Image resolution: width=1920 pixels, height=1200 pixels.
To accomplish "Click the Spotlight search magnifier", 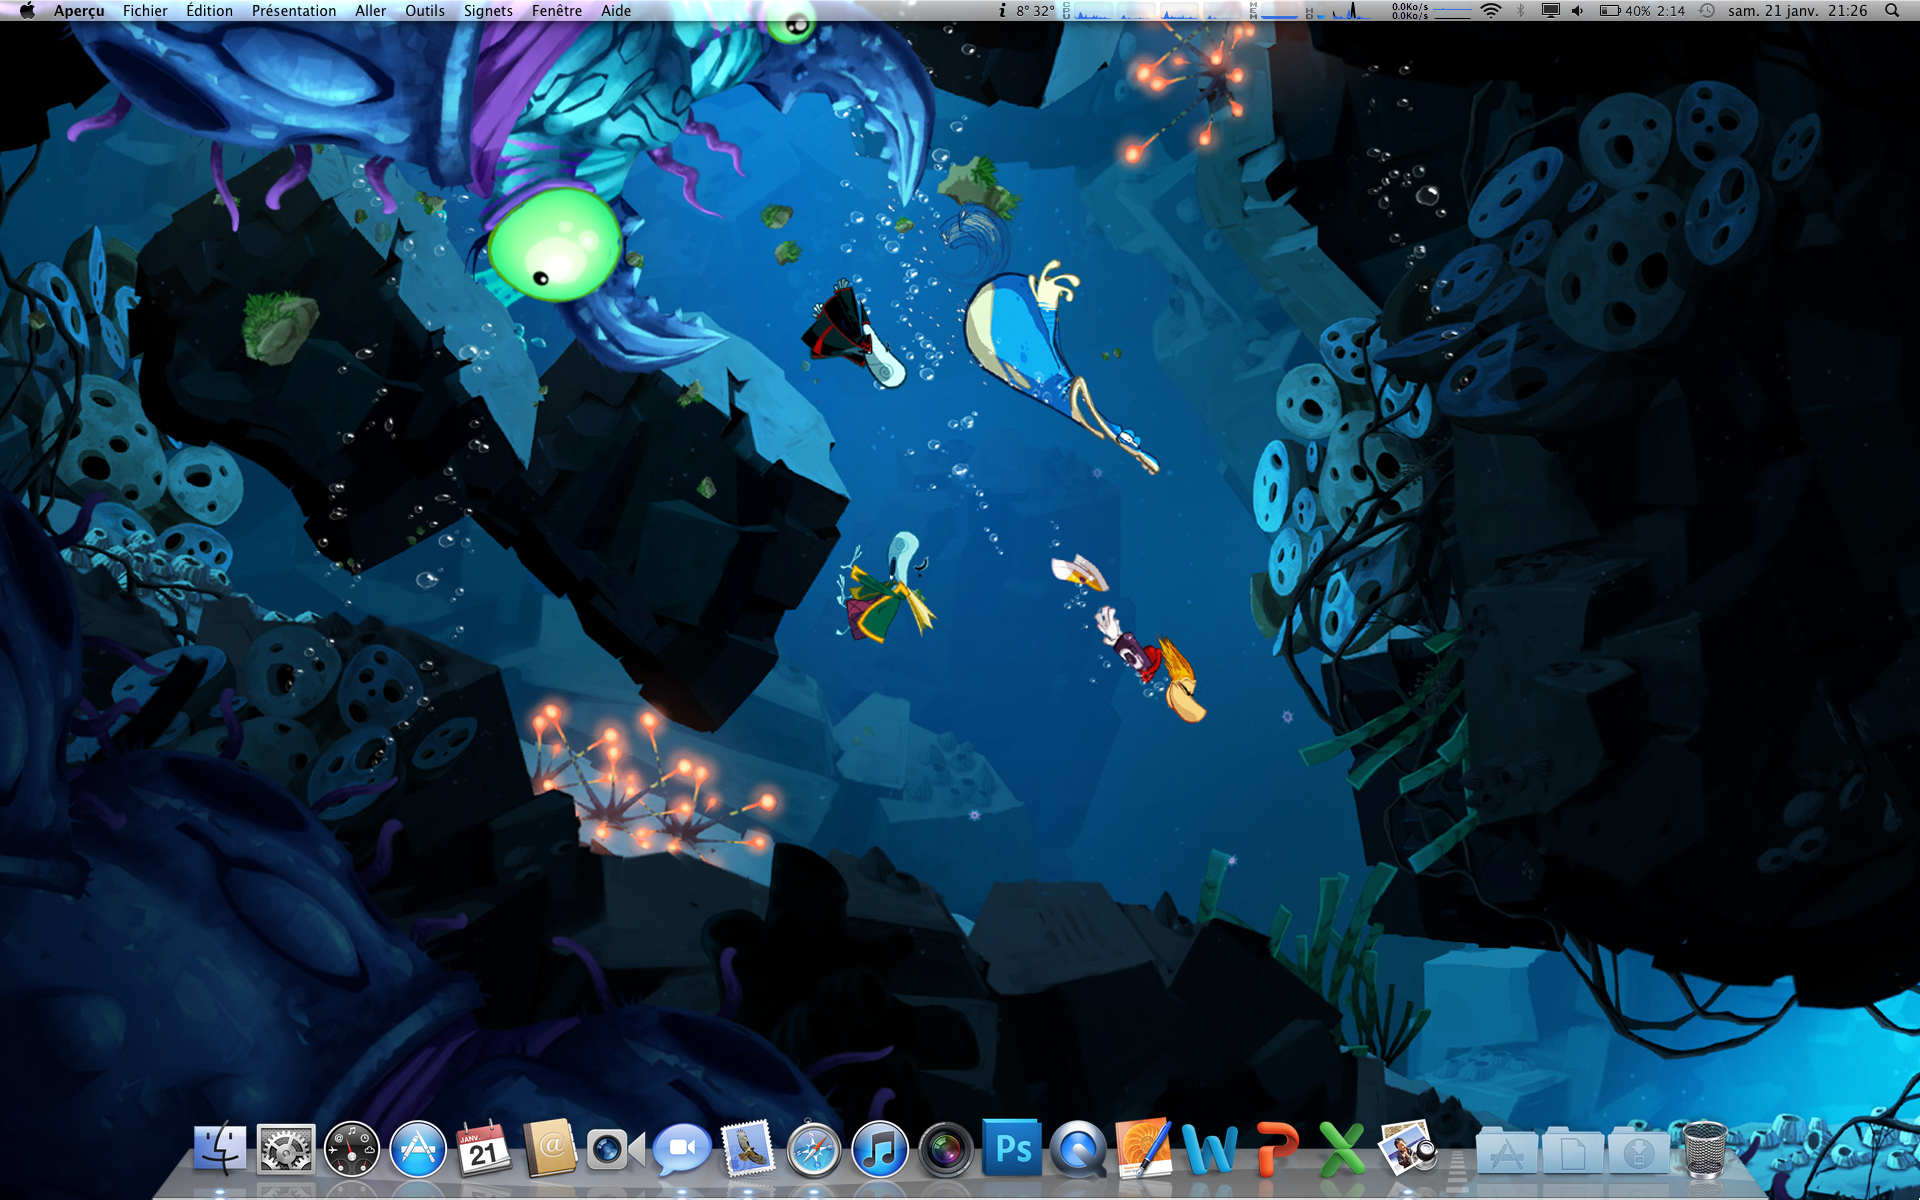I will click(1892, 11).
